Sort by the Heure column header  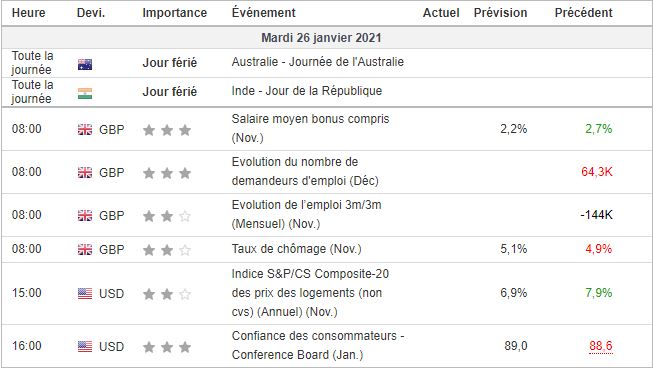(28, 13)
